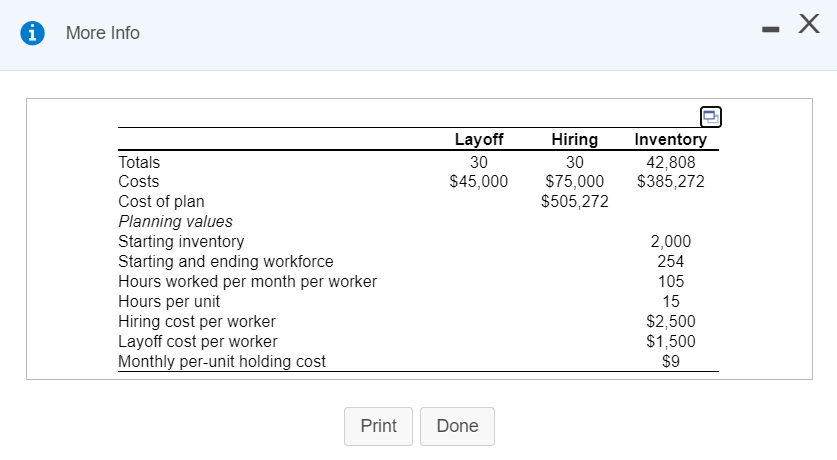The image size is (837, 460).
Task: Select Hiring cost per worker label
Action: tap(197, 321)
